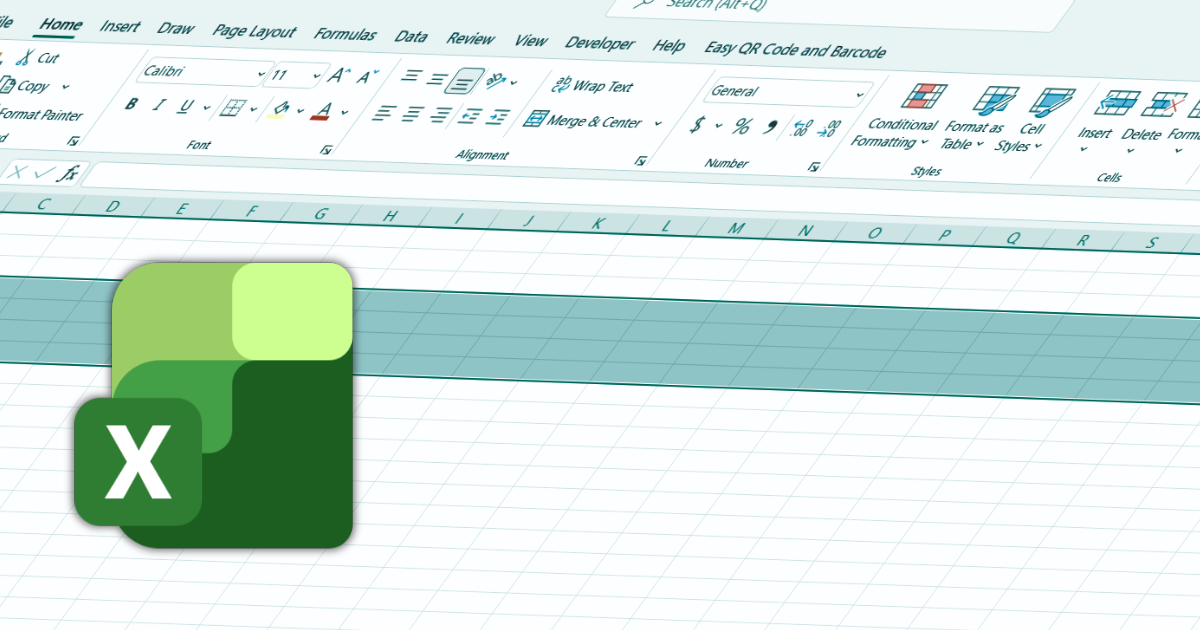Open the Copy options dropdown arrow
The height and width of the screenshot is (630, 1200).
coord(66,87)
